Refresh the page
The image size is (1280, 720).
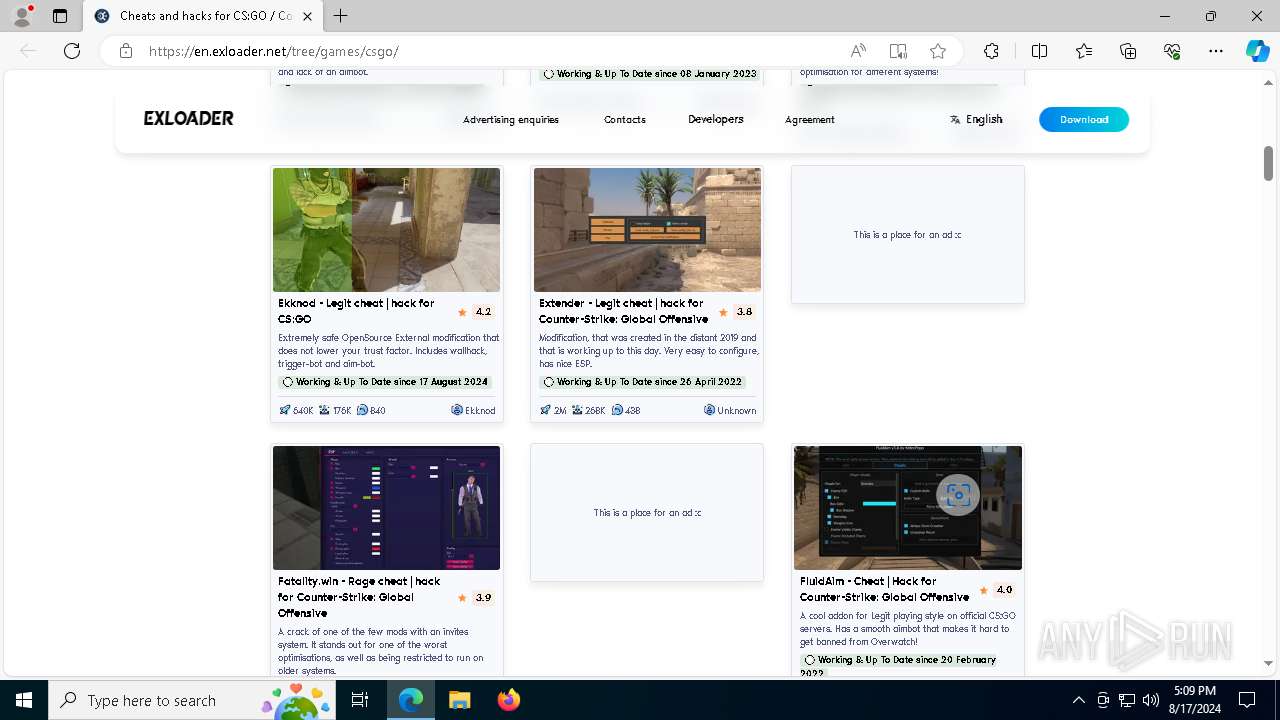coord(72,51)
